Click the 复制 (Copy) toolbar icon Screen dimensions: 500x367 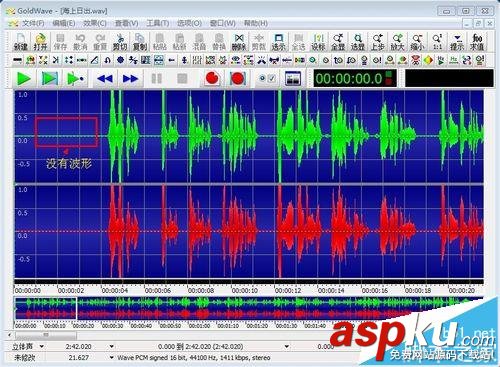(x=140, y=42)
